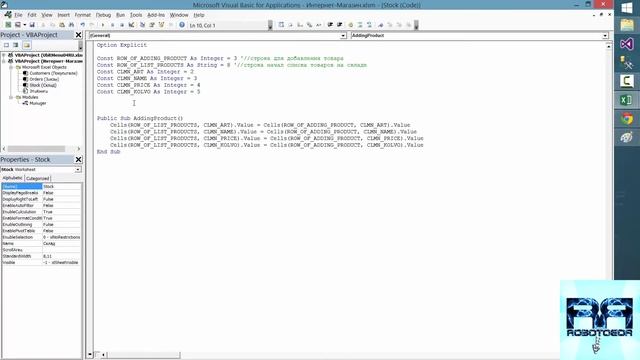Select Manager module in project tree

[38, 103]
